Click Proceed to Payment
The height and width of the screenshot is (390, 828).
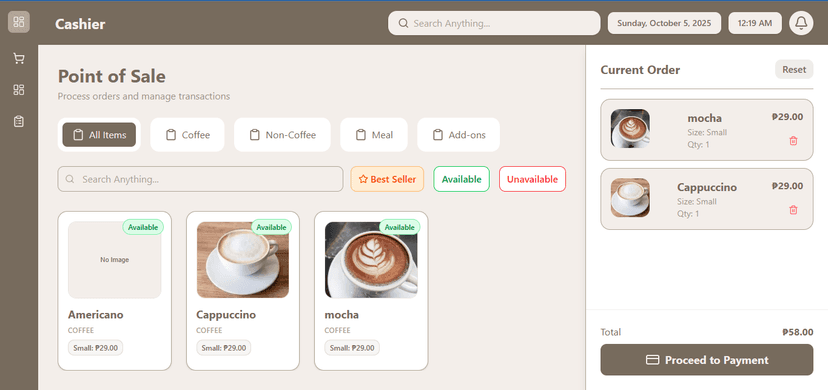click(707, 360)
